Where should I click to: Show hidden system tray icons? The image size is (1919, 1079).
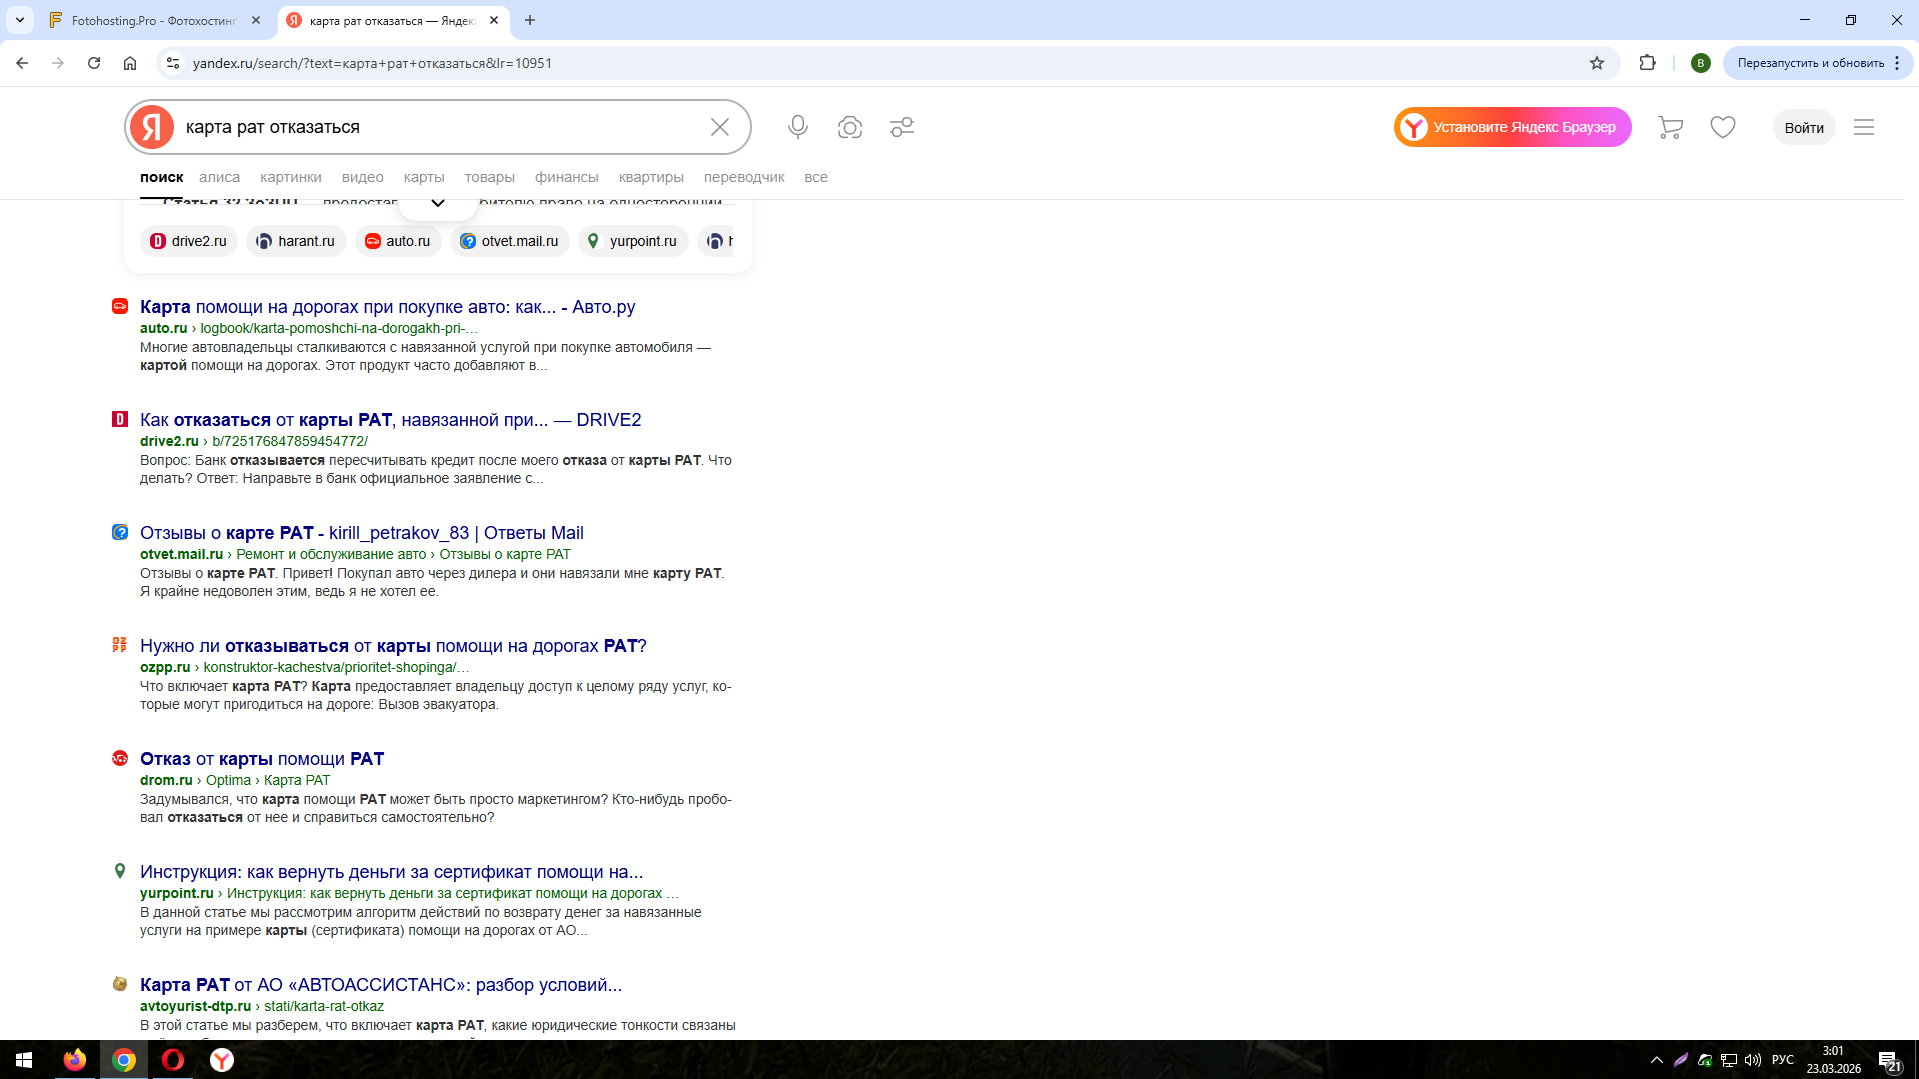pyautogui.click(x=1657, y=1060)
